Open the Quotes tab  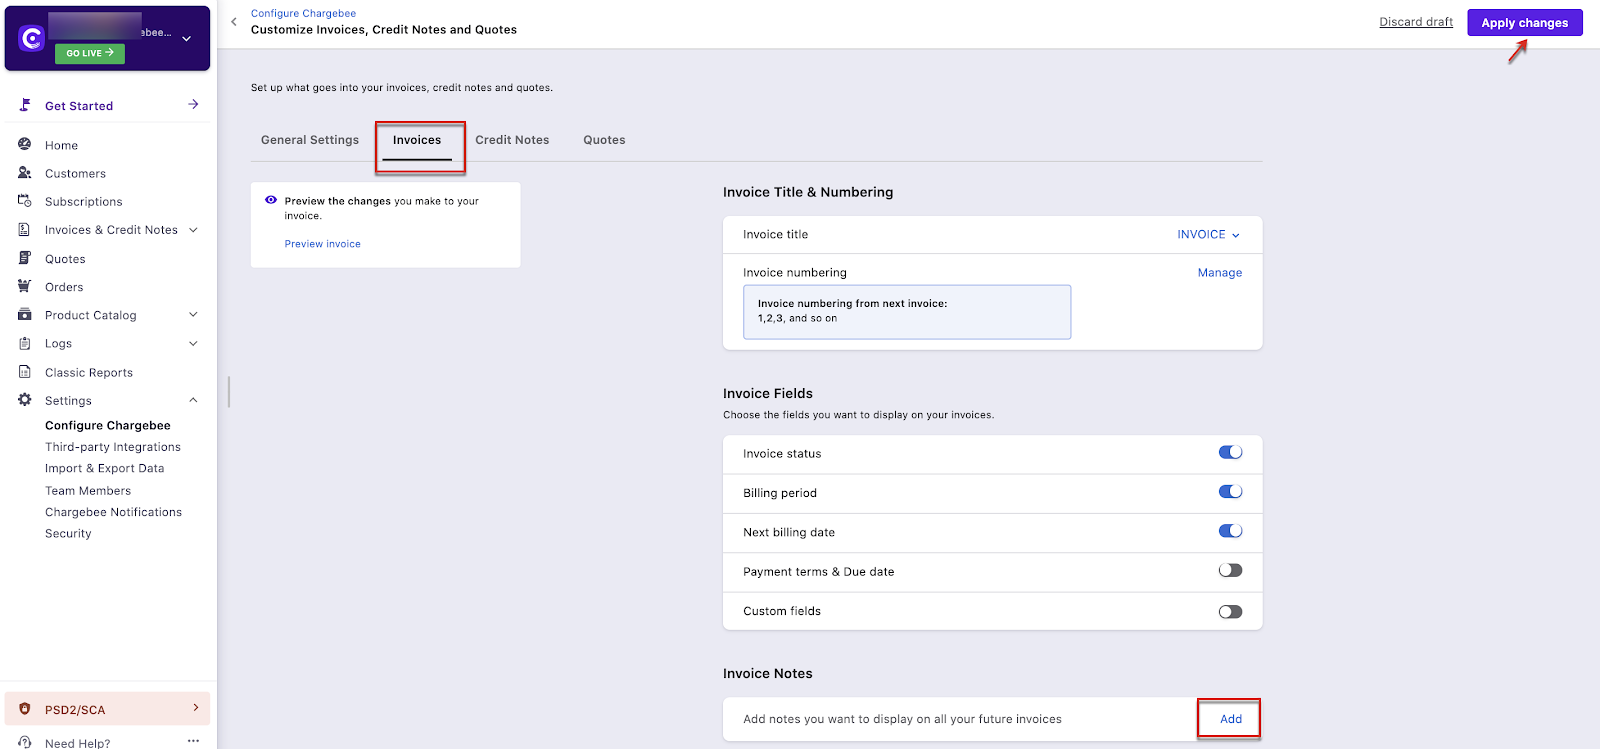point(604,140)
